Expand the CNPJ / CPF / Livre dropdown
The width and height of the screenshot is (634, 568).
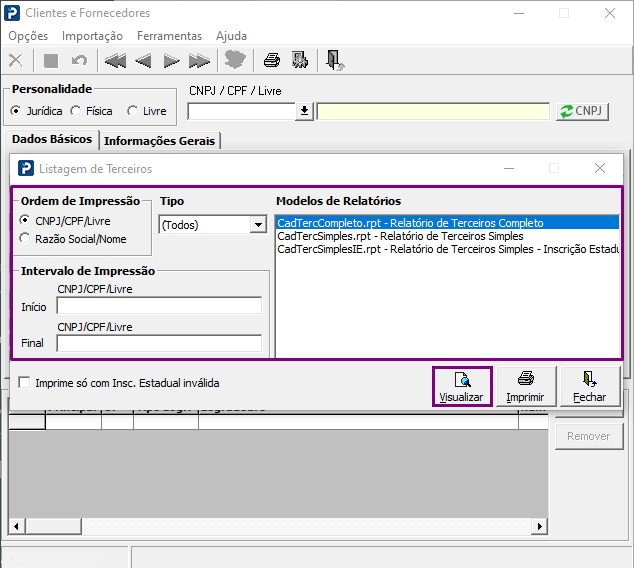click(x=305, y=111)
